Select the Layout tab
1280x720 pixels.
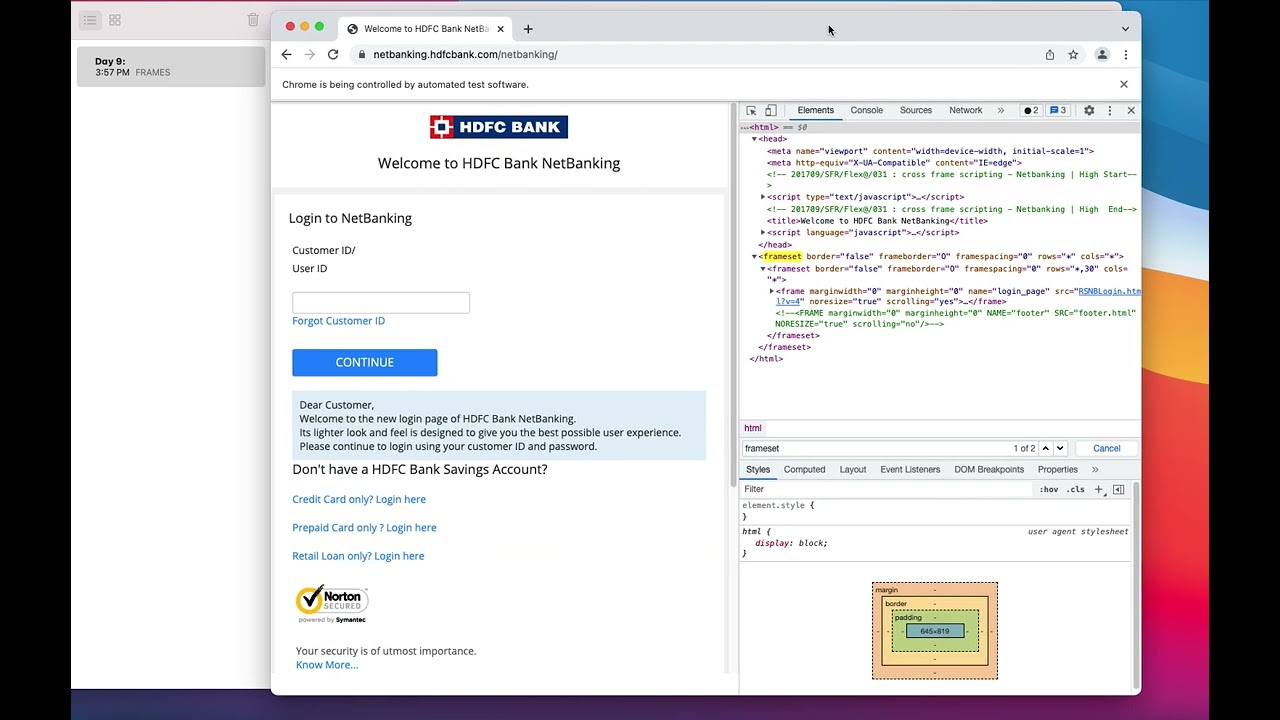[x=853, y=470]
